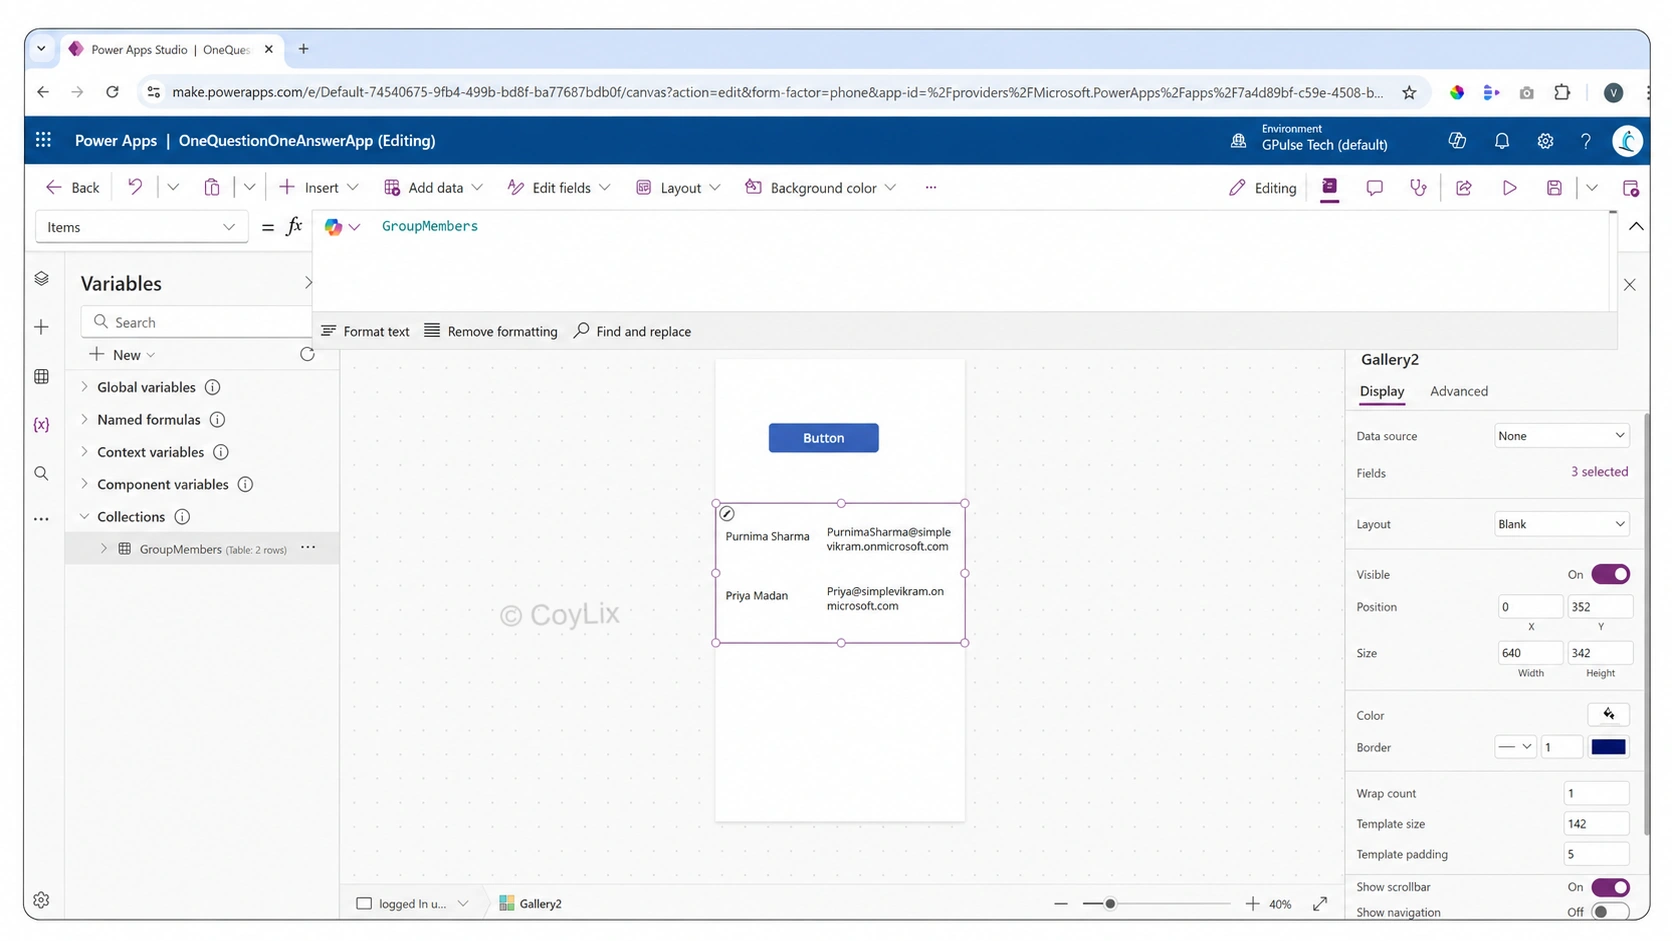Viewport: 1672px width, 941px height.
Task: Open the Data source dropdown
Action: point(1561,435)
